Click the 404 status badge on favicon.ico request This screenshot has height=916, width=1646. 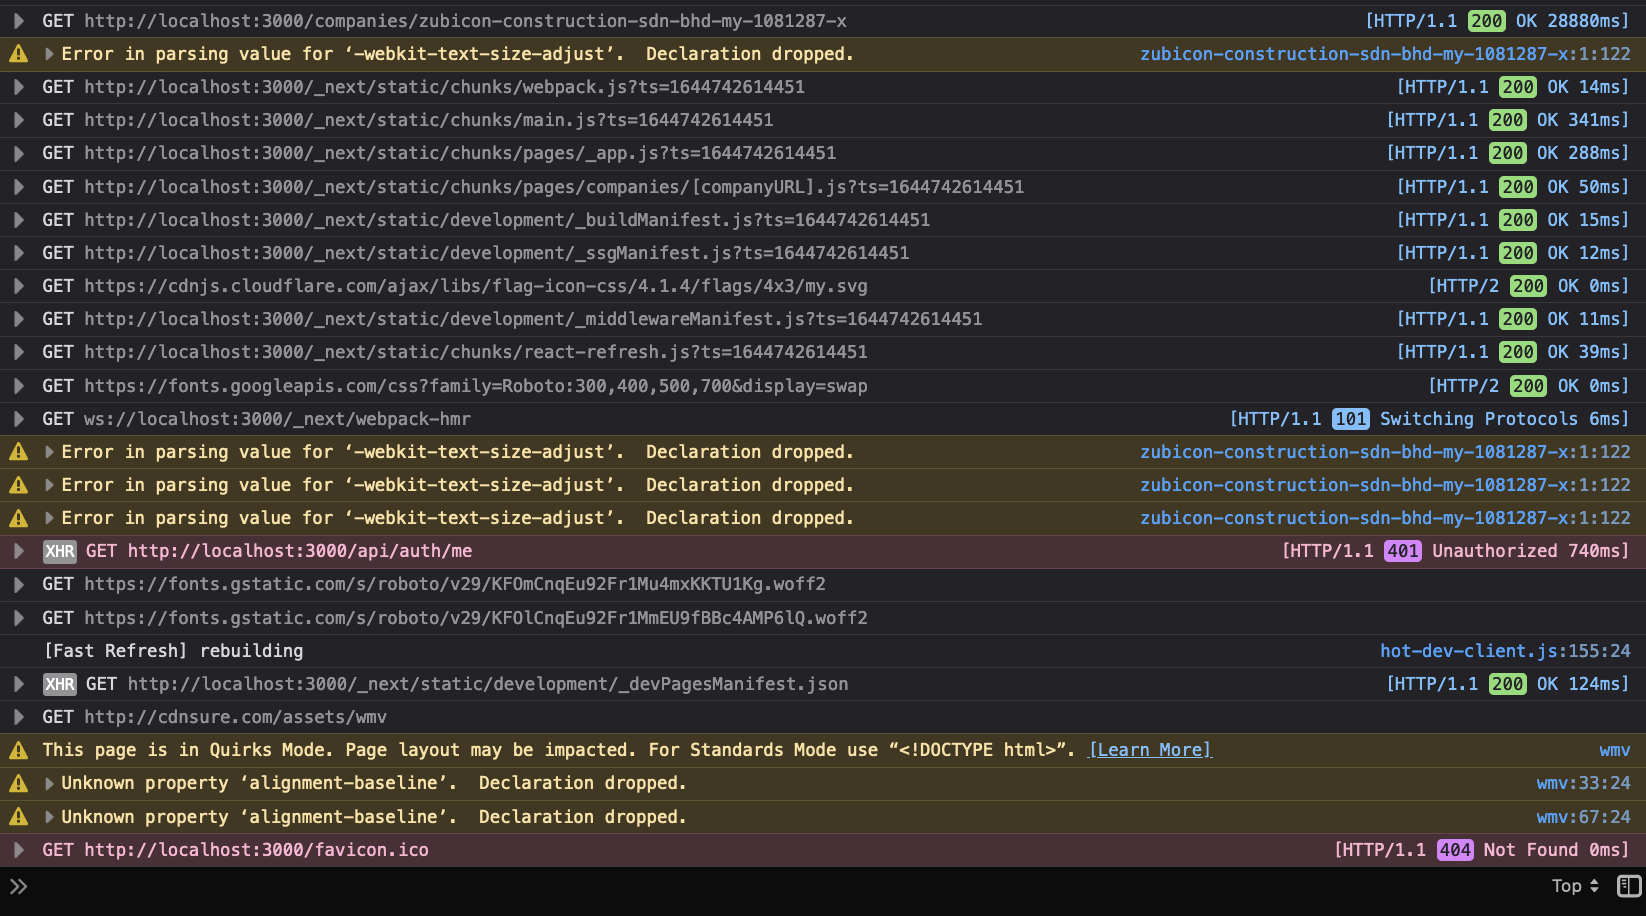pos(1455,849)
